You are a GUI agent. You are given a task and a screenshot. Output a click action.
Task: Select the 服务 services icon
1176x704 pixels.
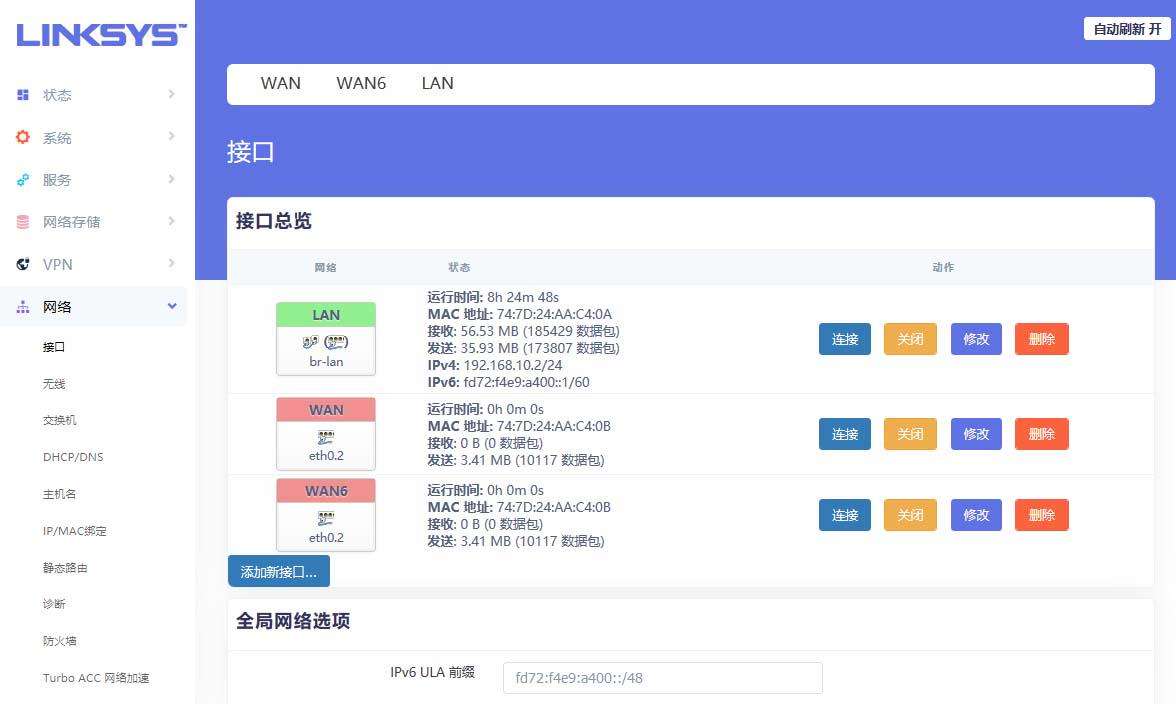(x=23, y=180)
